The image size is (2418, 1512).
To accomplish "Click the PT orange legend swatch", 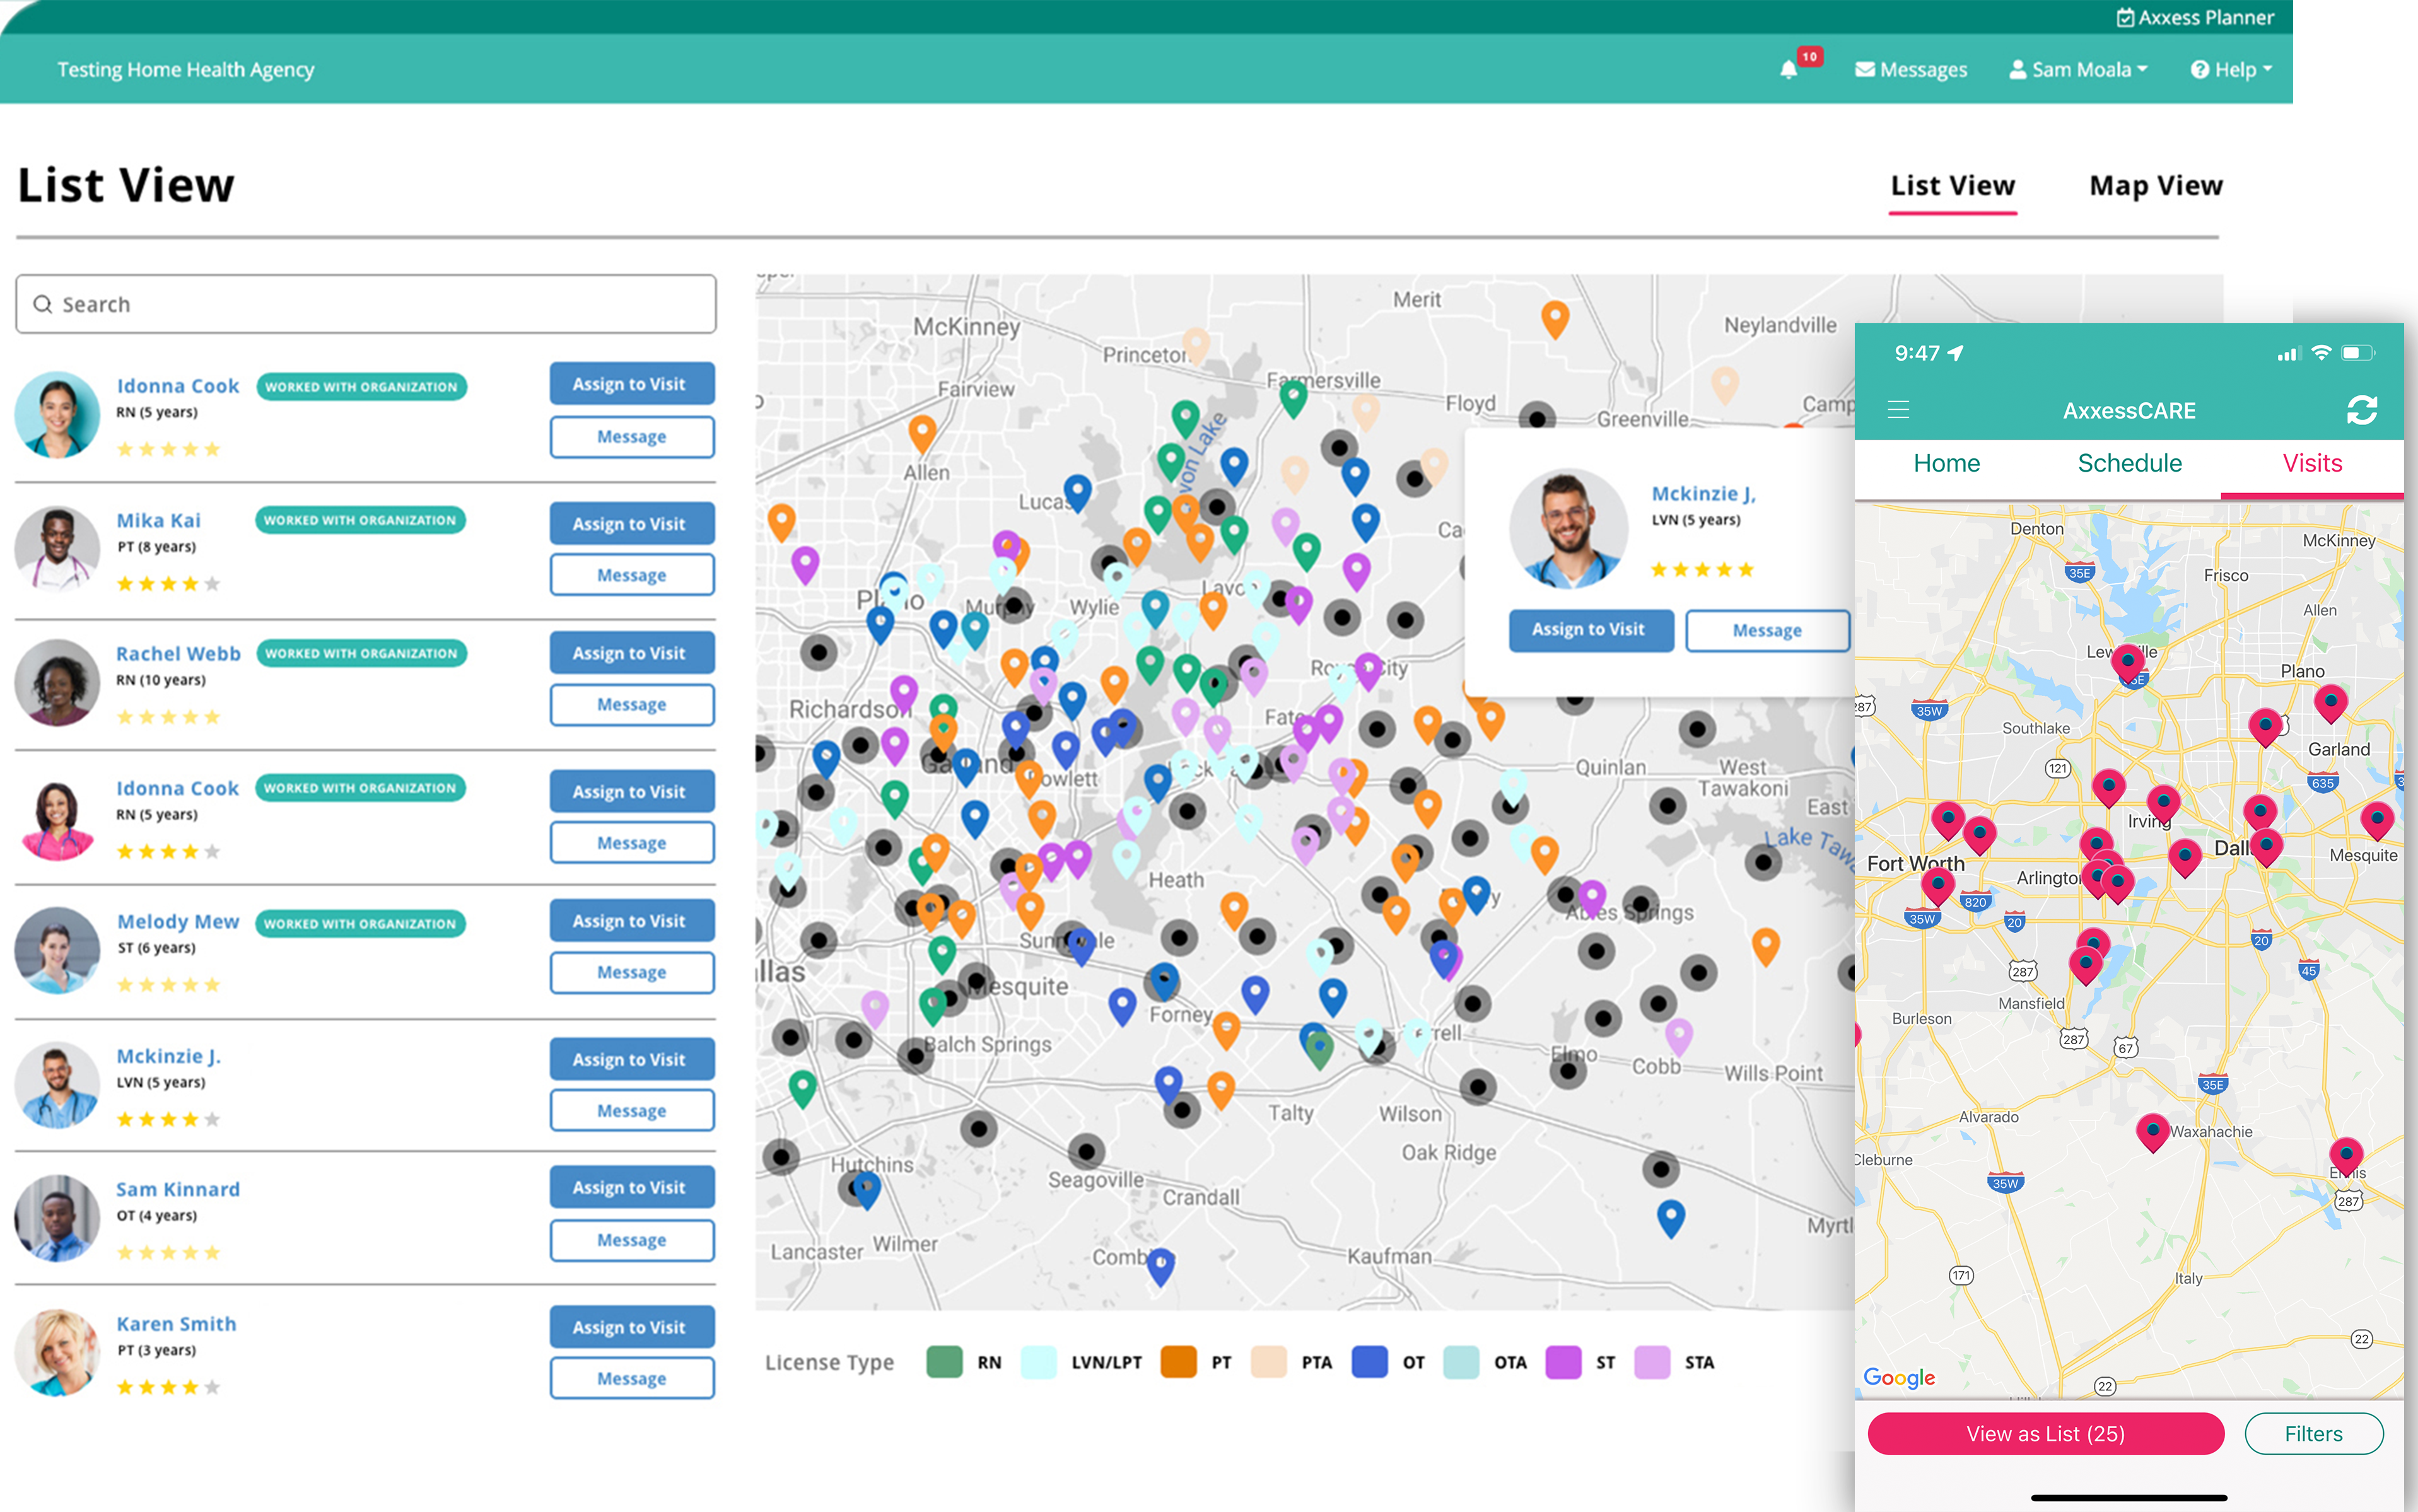I will (1178, 1362).
